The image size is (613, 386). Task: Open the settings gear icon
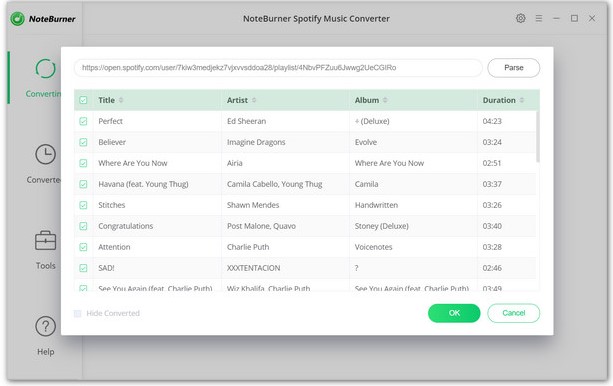(x=520, y=18)
